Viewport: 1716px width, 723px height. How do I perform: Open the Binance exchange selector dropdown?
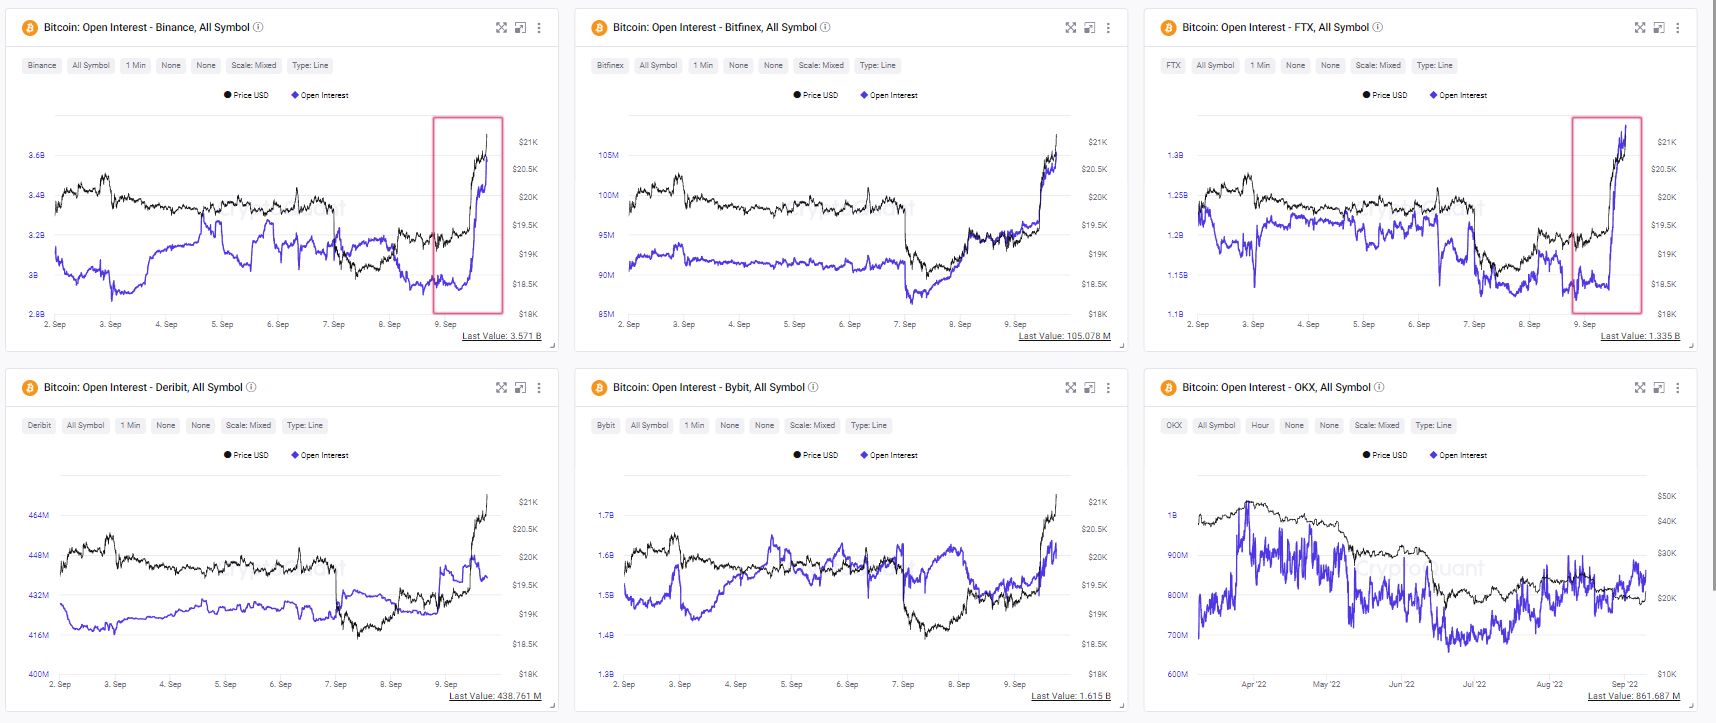point(42,65)
